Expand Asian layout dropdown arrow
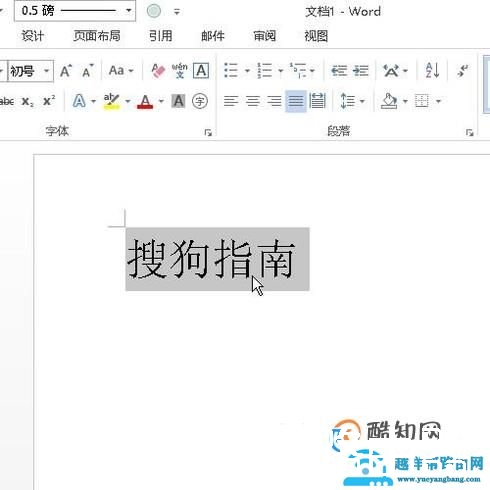Image resolution: width=490 pixels, height=490 pixels. click(x=405, y=71)
